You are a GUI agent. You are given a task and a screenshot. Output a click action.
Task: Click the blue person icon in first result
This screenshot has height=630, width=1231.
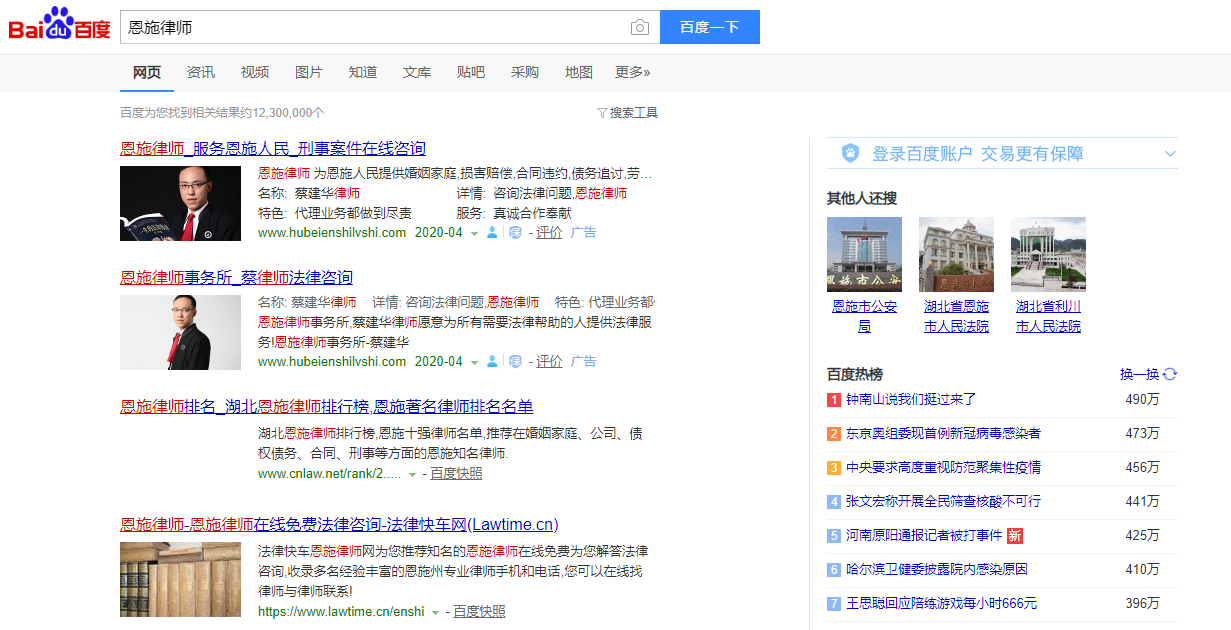[x=492, y=233]
